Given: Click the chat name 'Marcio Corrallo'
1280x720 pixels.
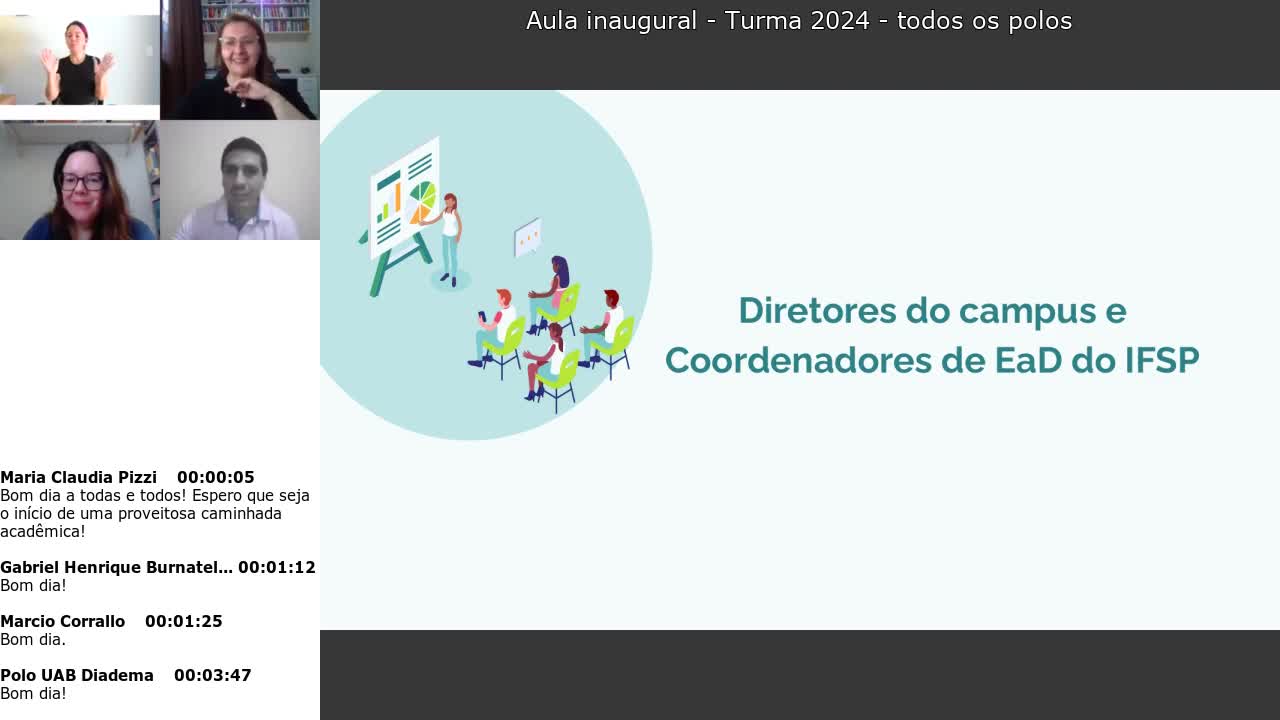Looking at the screenshot, I should (x=62, y=621).
